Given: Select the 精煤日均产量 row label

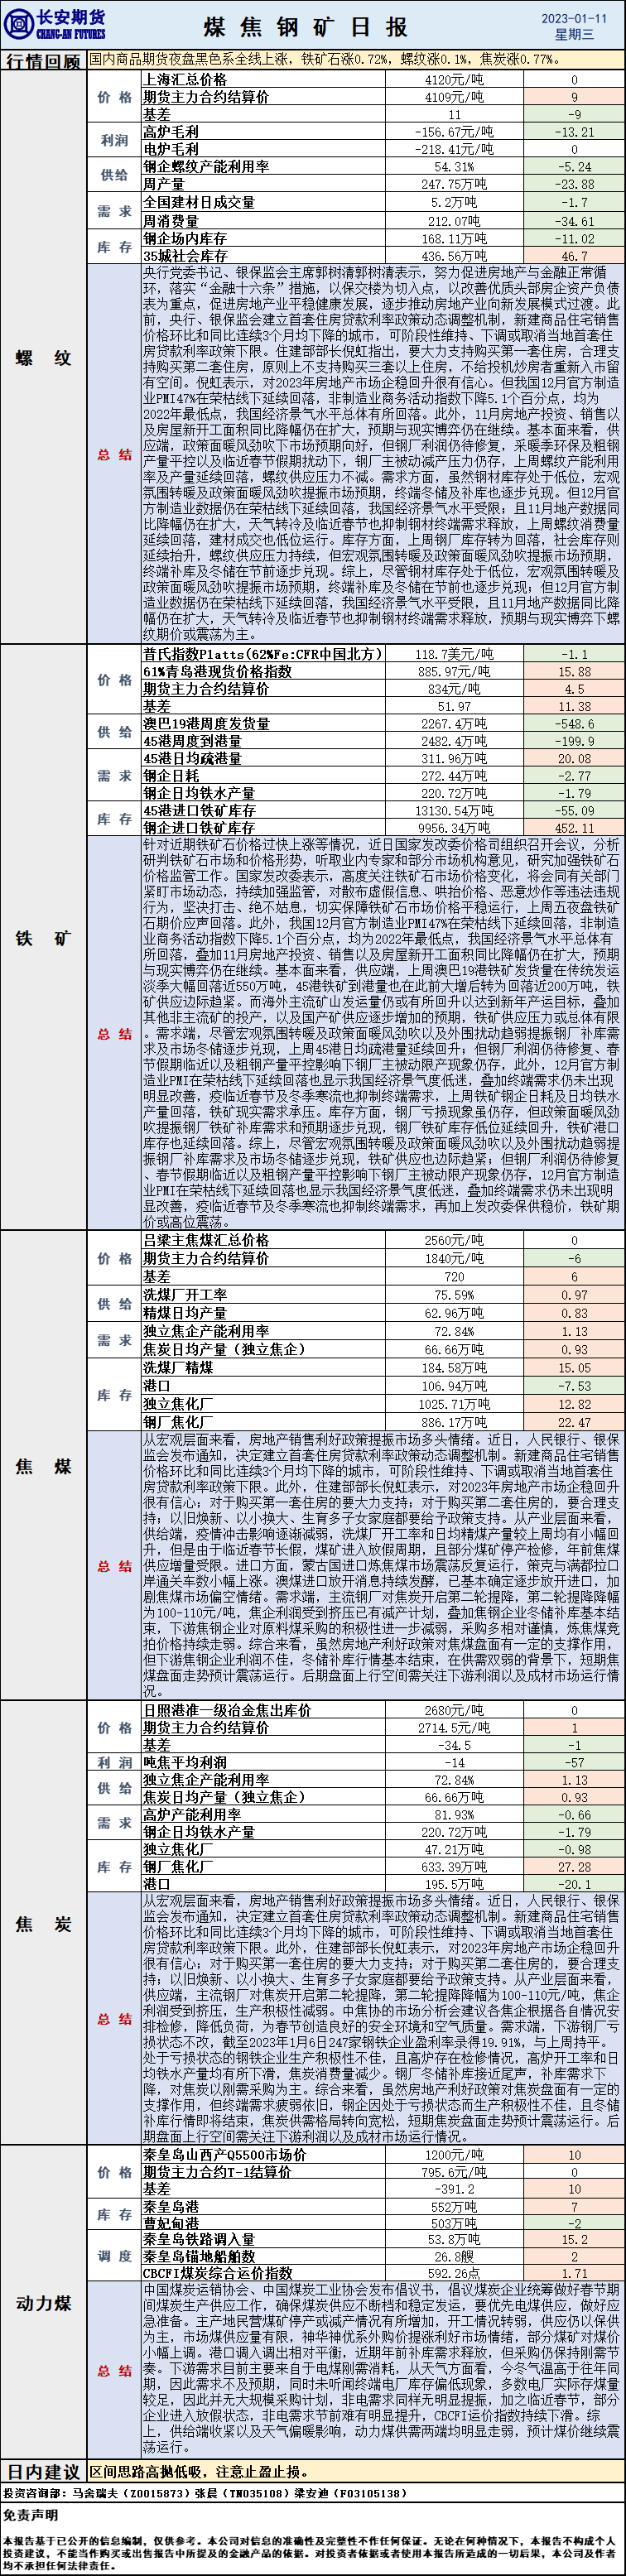Looking at the screenshot, I should 185,1313.
